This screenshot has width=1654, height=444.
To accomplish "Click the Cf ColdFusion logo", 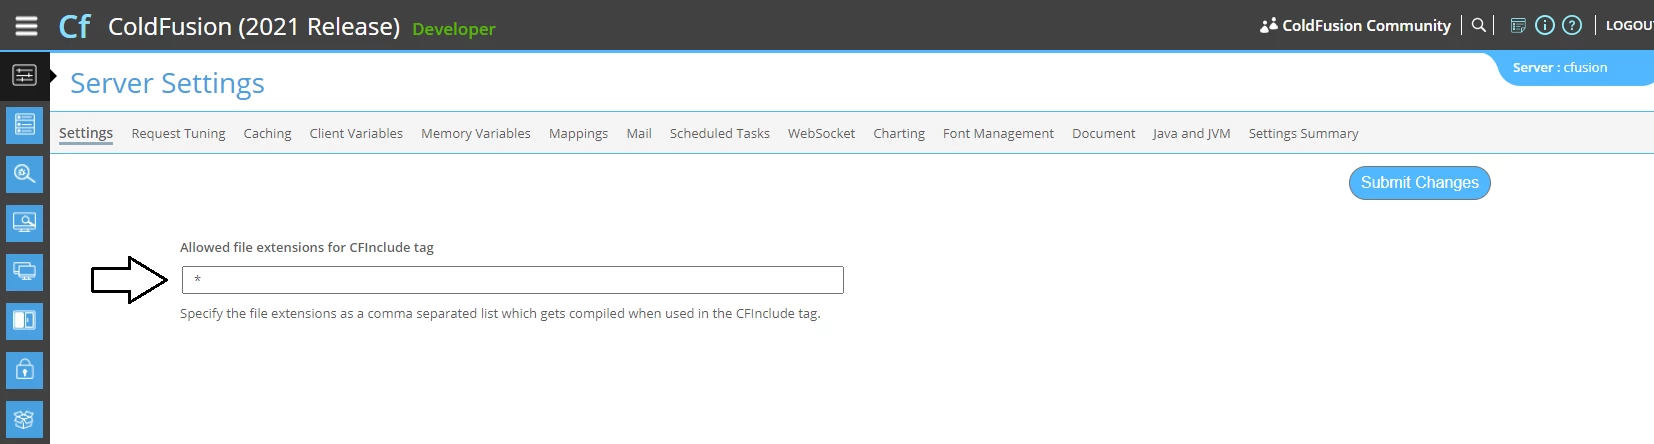I will pyautogui.click(x=75, y=26).
